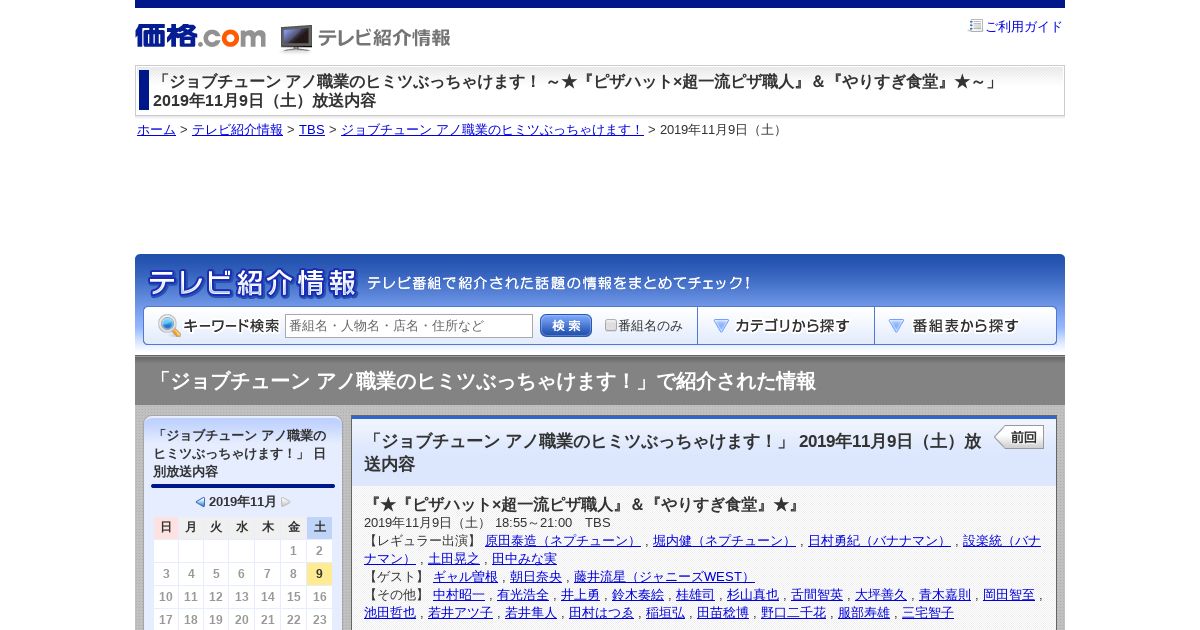Viewport: 1200px width, 630px height.
Task: Open 中村昭一 link
Action: pos(459,595)
